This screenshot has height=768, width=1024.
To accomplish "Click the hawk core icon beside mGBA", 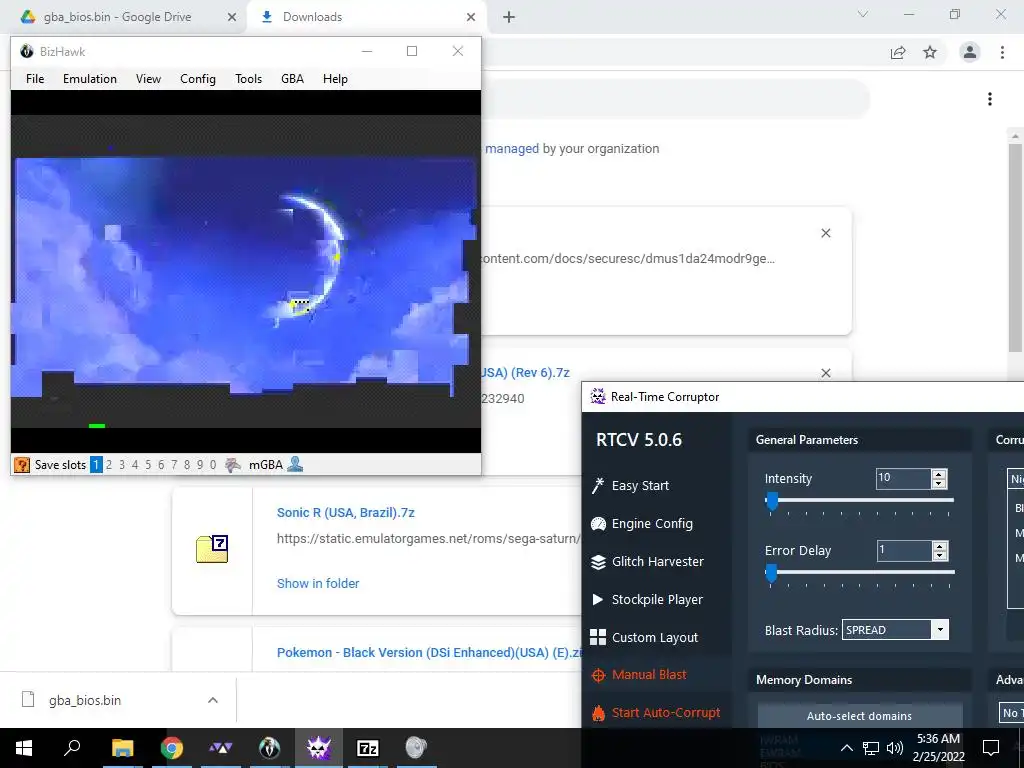I will click(233, 465).
